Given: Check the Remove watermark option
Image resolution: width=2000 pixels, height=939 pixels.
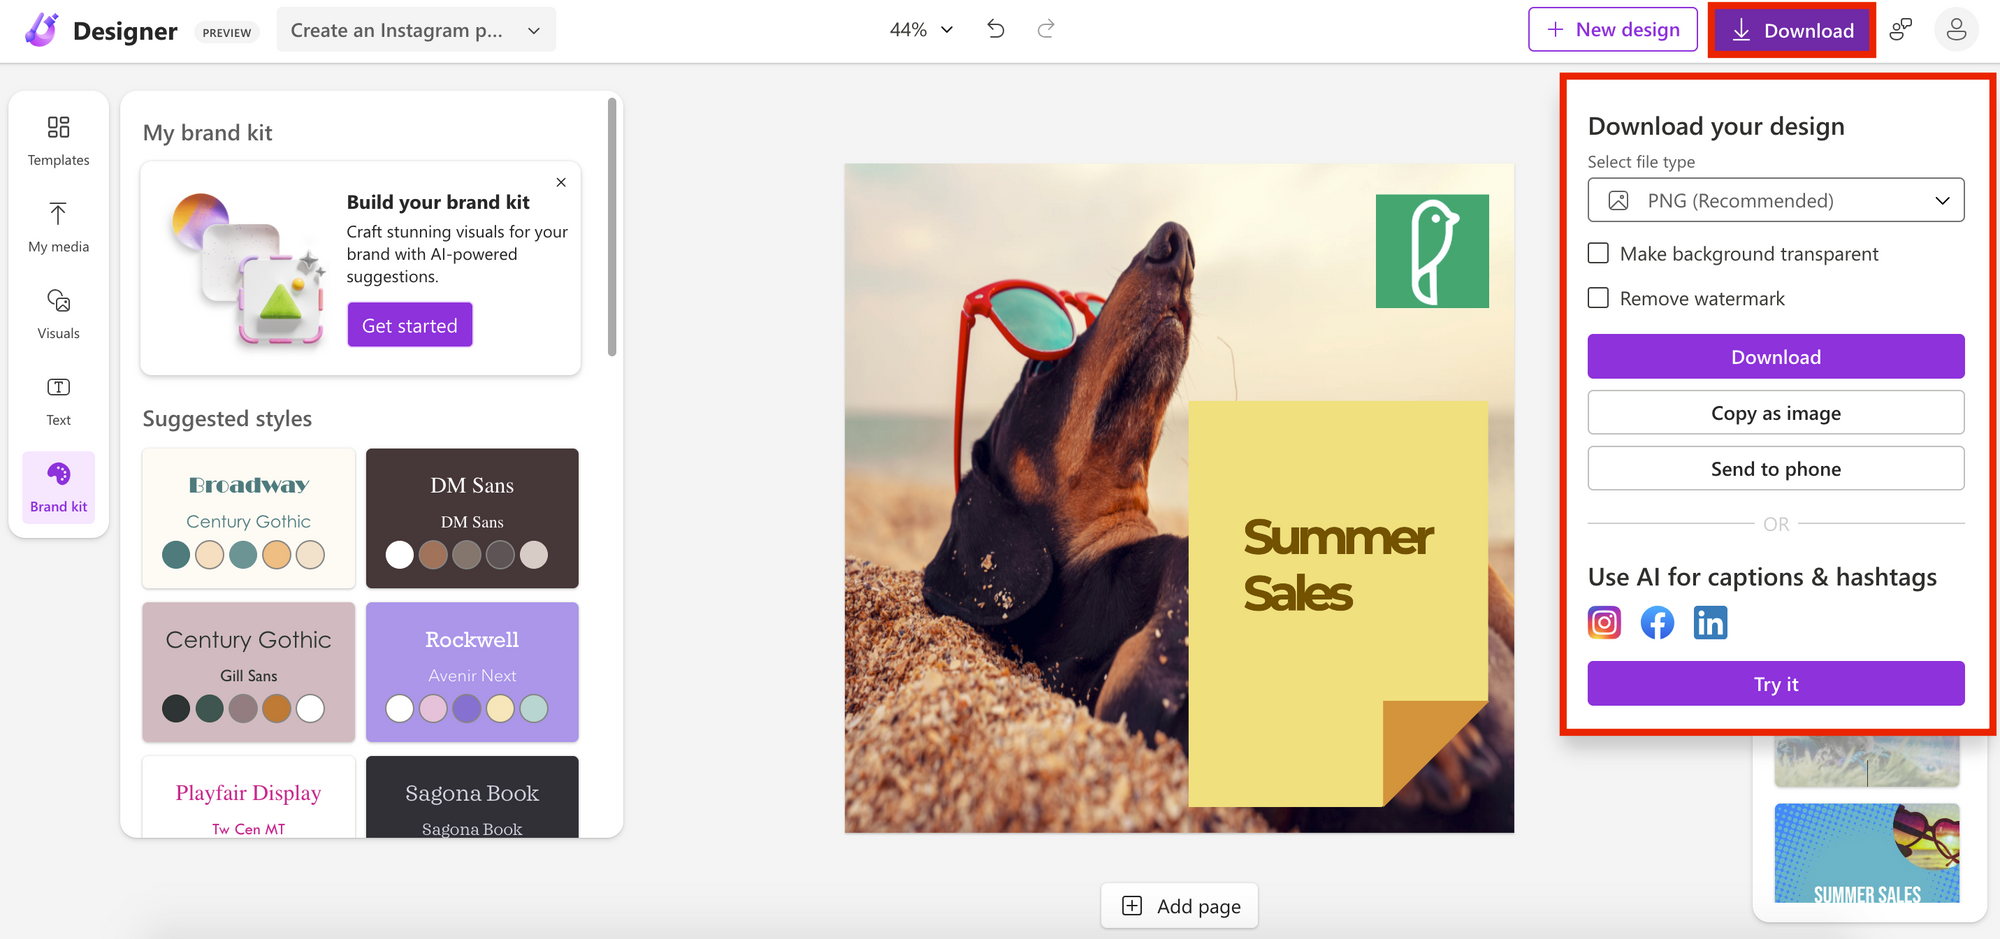Looking at the screenshot, I should pos(1598,298).
